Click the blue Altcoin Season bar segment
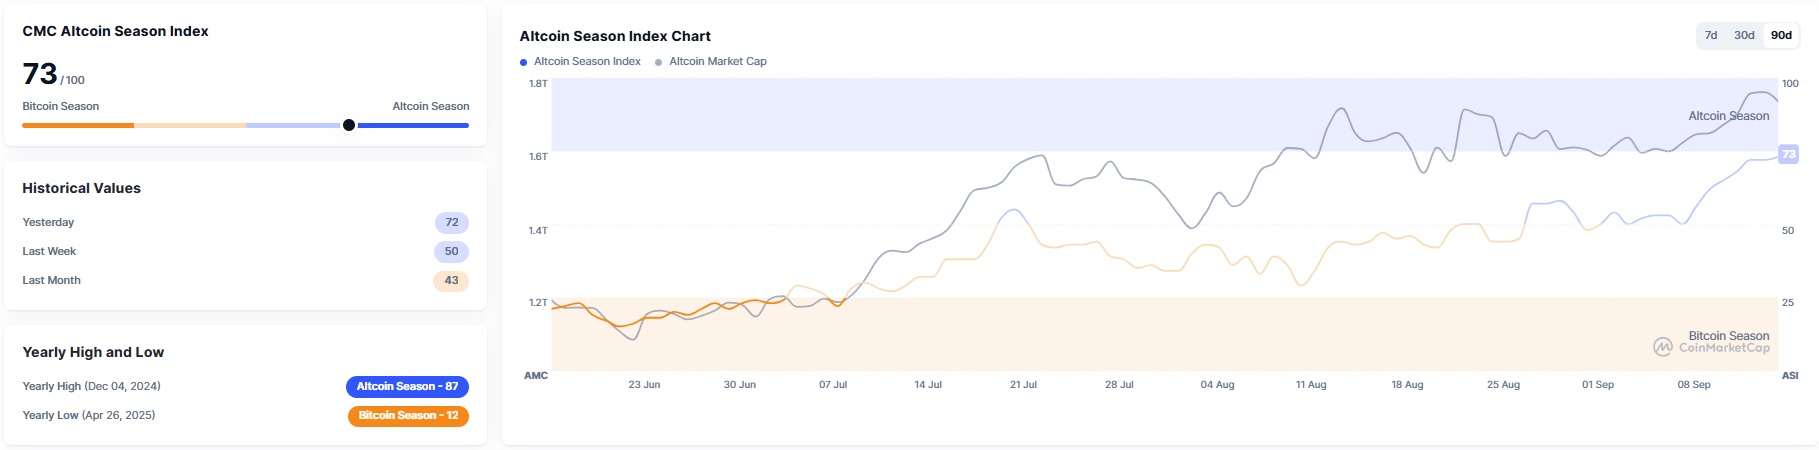This screenshot has width=1819, height=450. pos(412,125)
